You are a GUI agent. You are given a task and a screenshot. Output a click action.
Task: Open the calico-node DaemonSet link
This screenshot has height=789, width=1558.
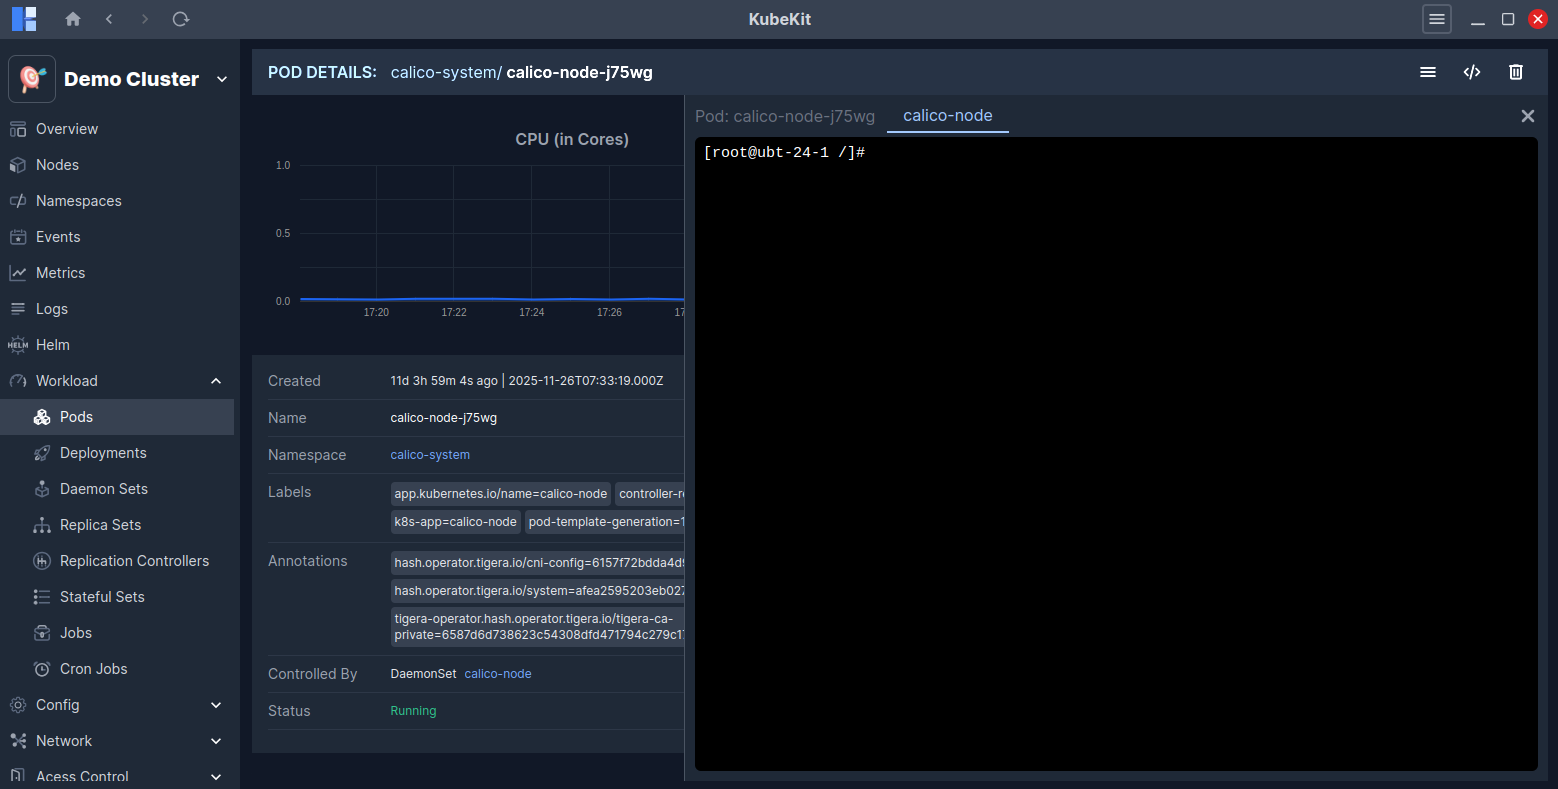pyautogui.click(x=498, y=674)
